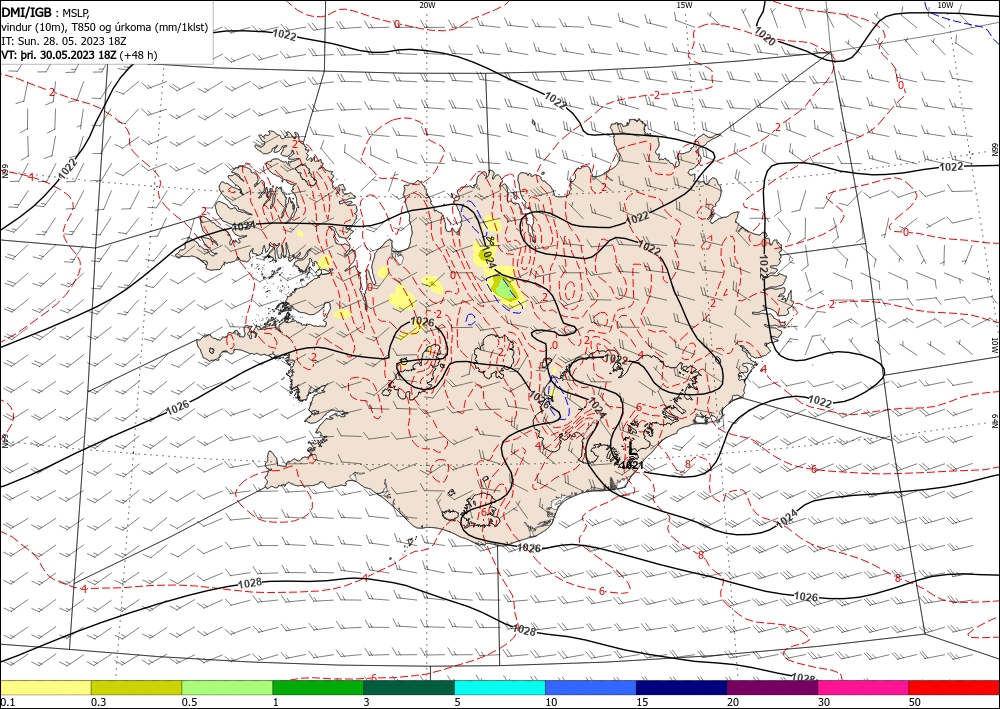This screenshot has height=709, width=1000.
Task: Click the red 50 mm legend swatch
Action: [954, 687]
